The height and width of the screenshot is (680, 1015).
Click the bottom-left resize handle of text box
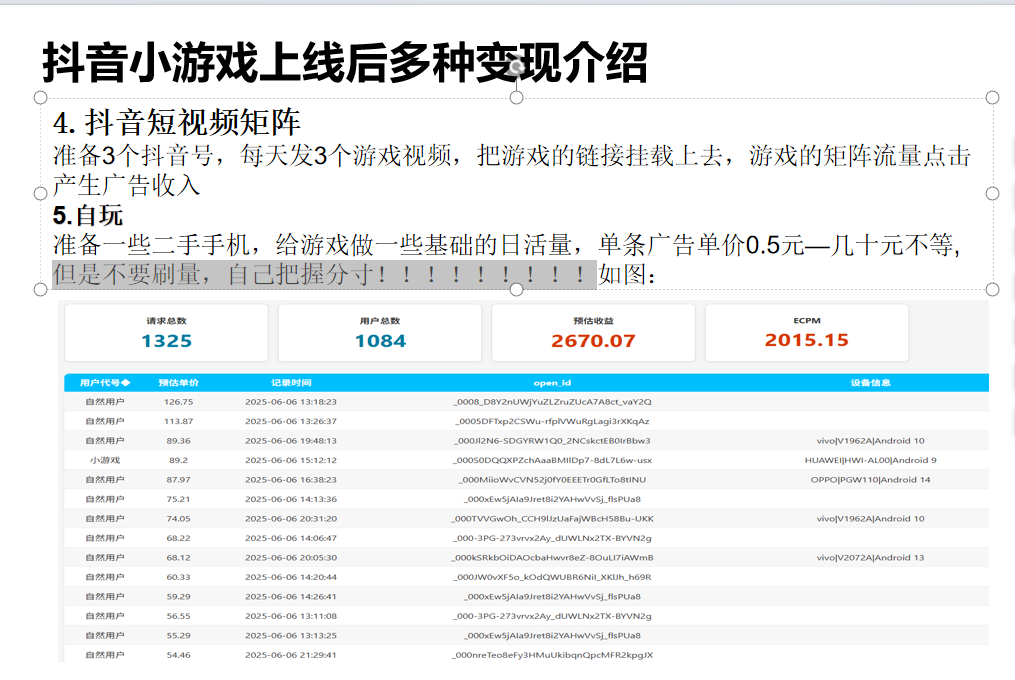click(41, 289)
